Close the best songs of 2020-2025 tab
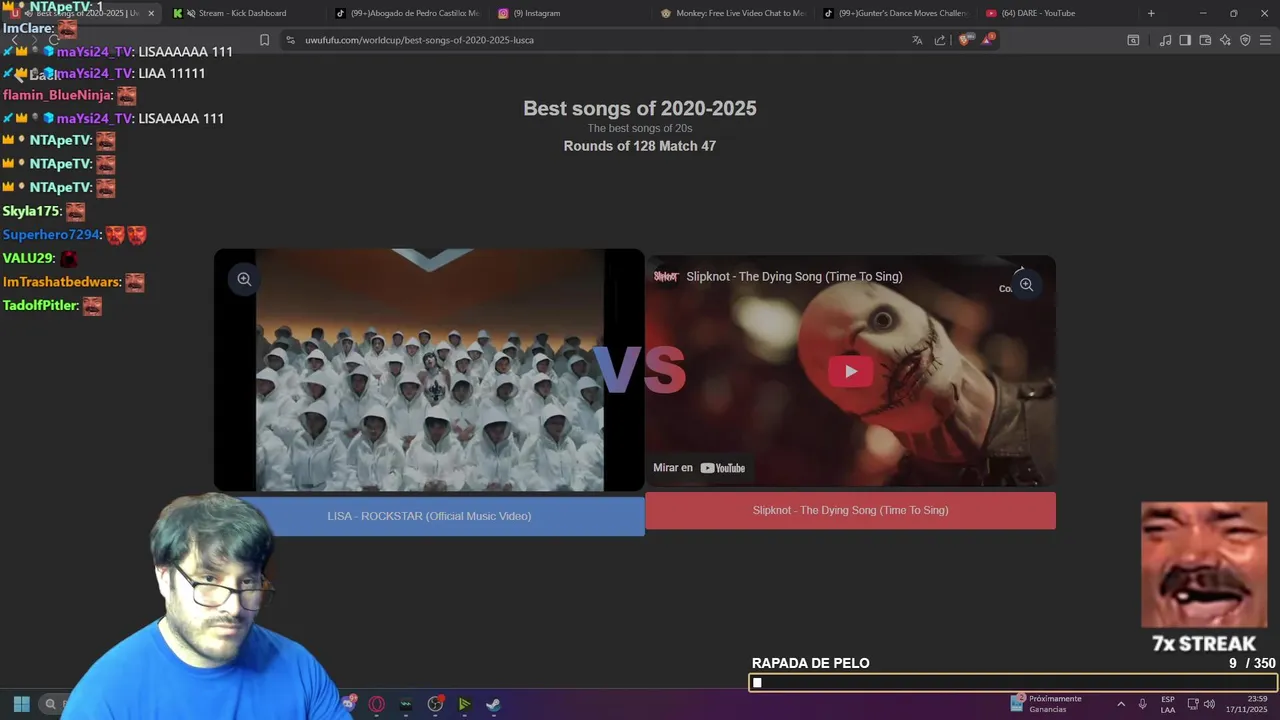Screen dimensions: 1280x720 coord(151,13)
